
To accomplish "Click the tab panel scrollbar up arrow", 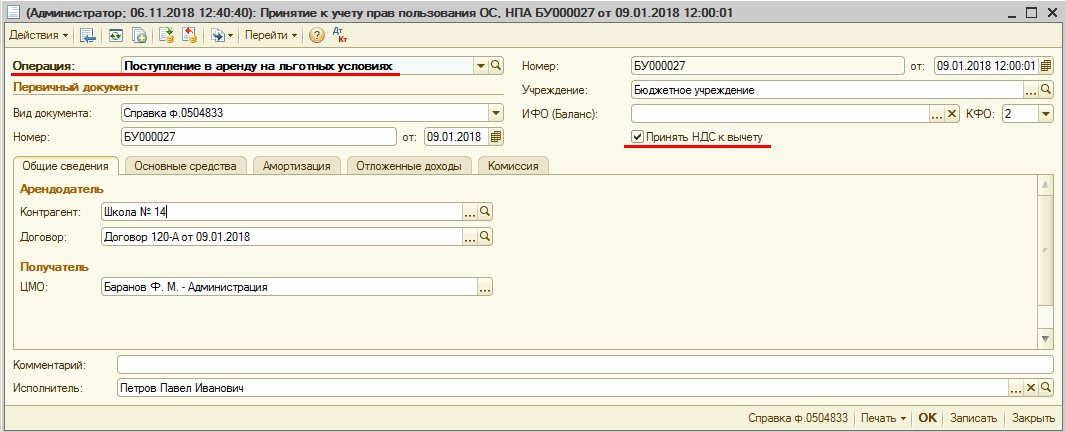I will tap(1045, 183).
